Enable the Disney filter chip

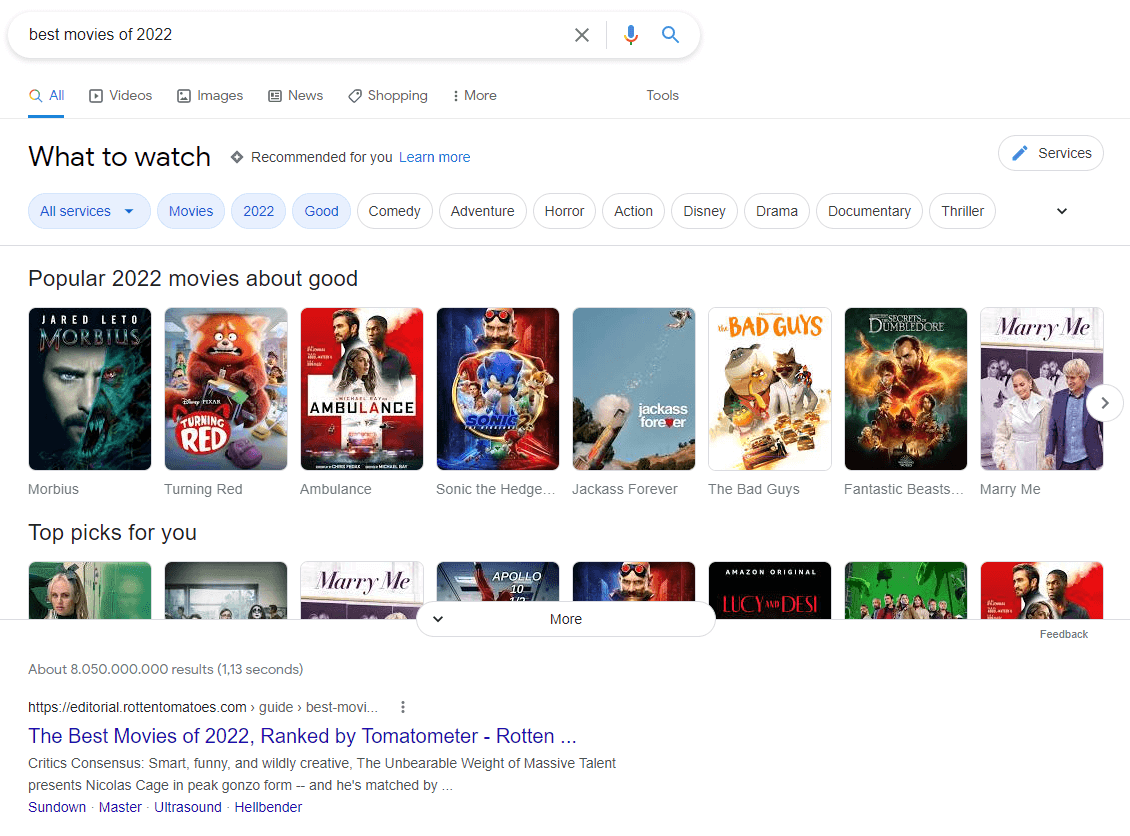(704, 211)
